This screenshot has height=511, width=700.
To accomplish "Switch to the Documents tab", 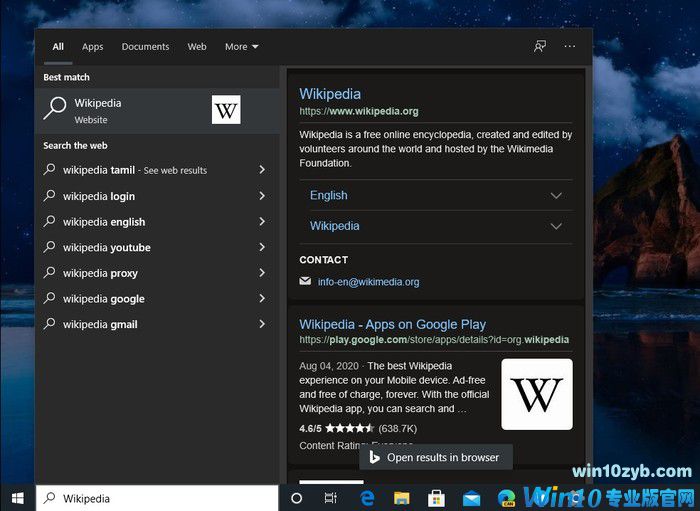I will click(145, 47).
